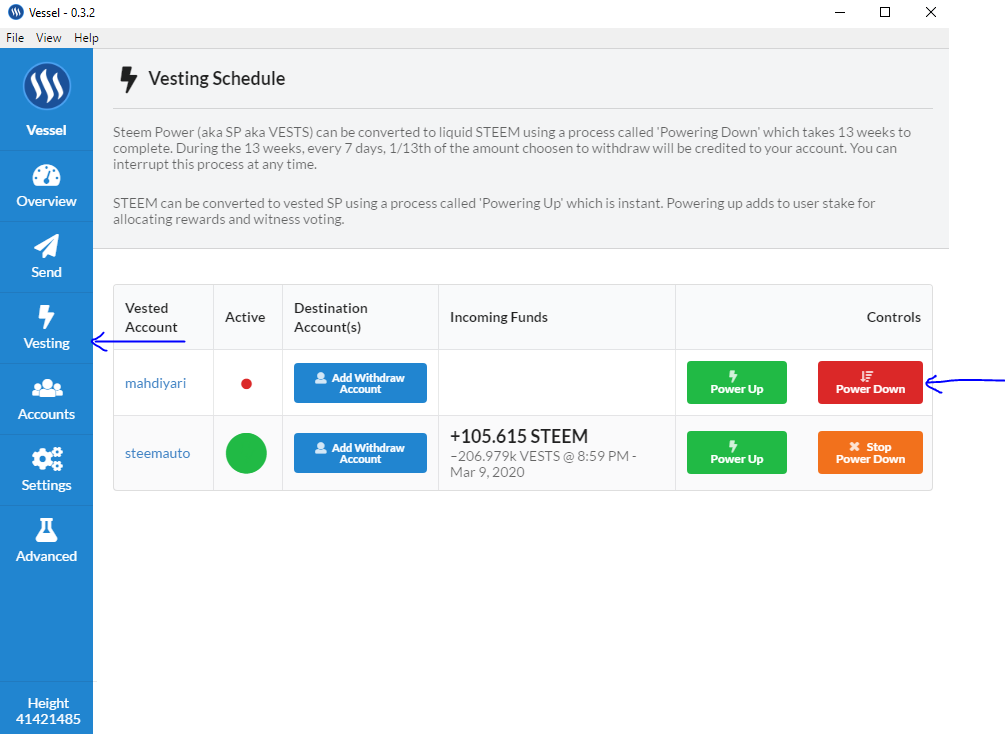Image resolution: width=1005 pixels, height=734 pixels.
Task: Open the Help menu
Action: coord(86,38)
